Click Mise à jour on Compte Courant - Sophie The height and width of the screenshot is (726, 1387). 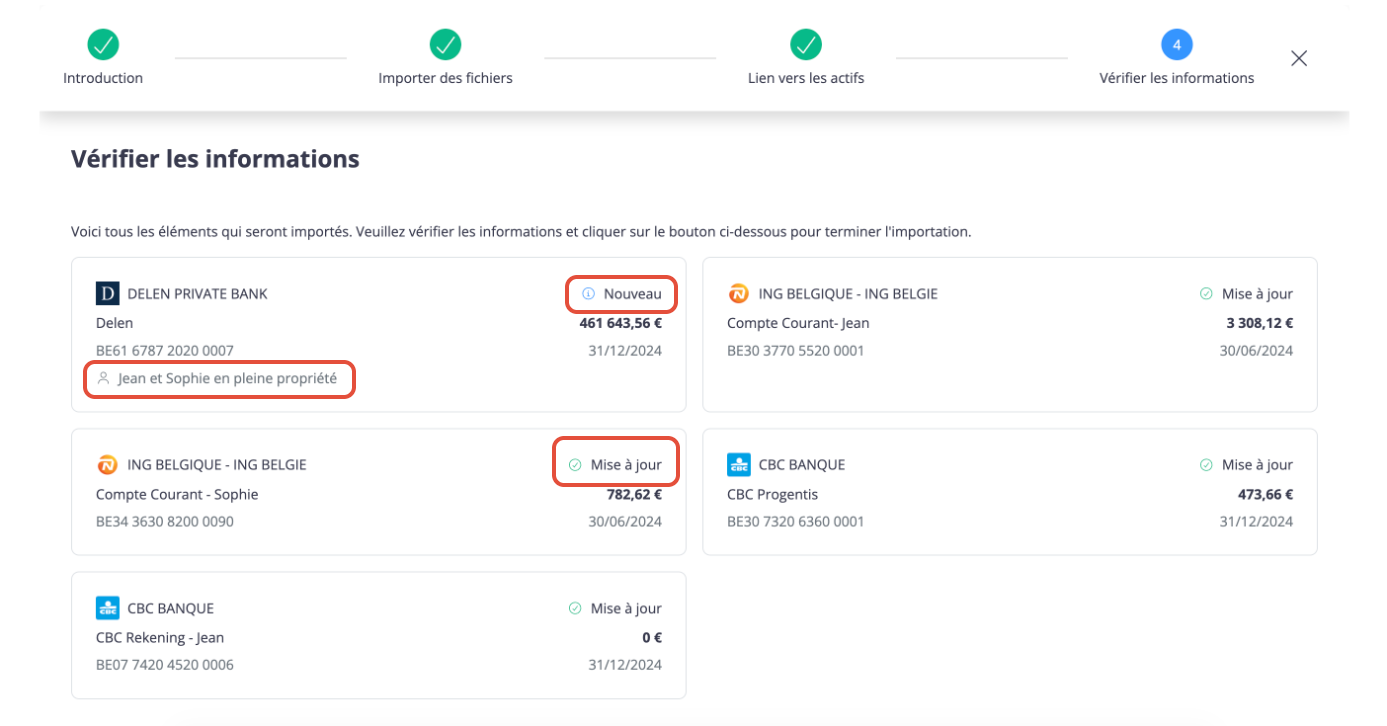click(626, 465)
